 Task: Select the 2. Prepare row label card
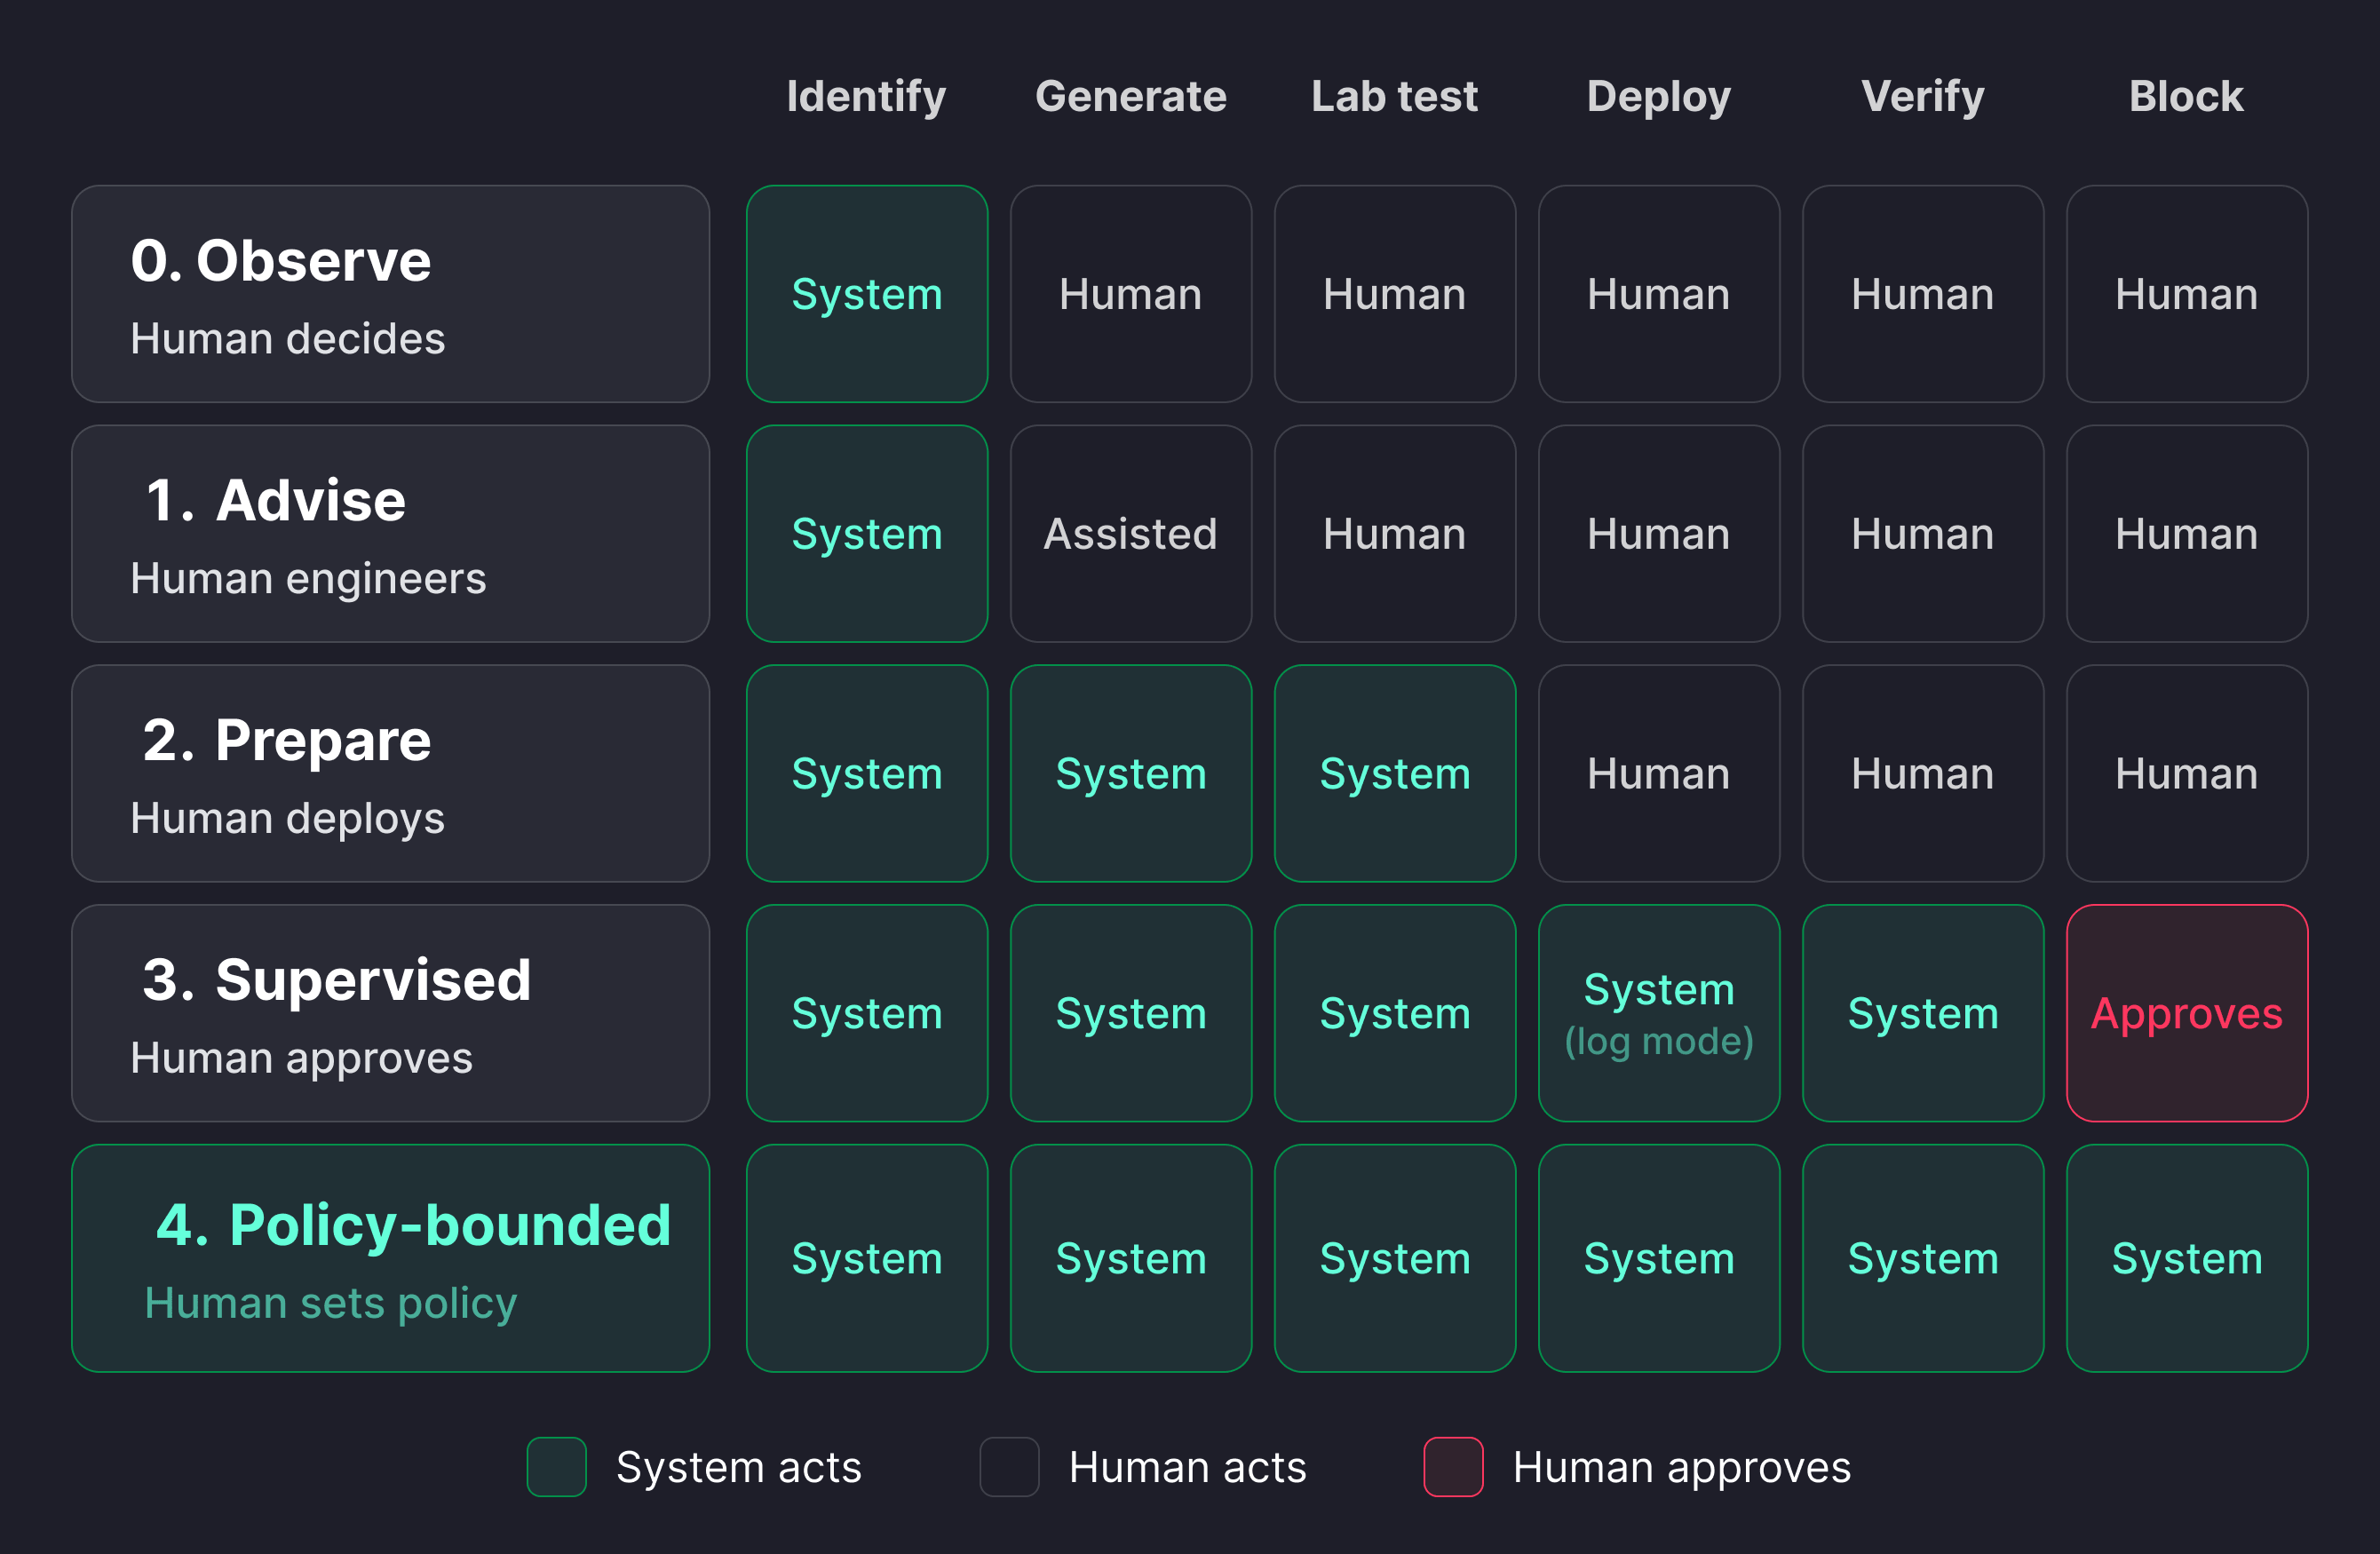[391, 774]
